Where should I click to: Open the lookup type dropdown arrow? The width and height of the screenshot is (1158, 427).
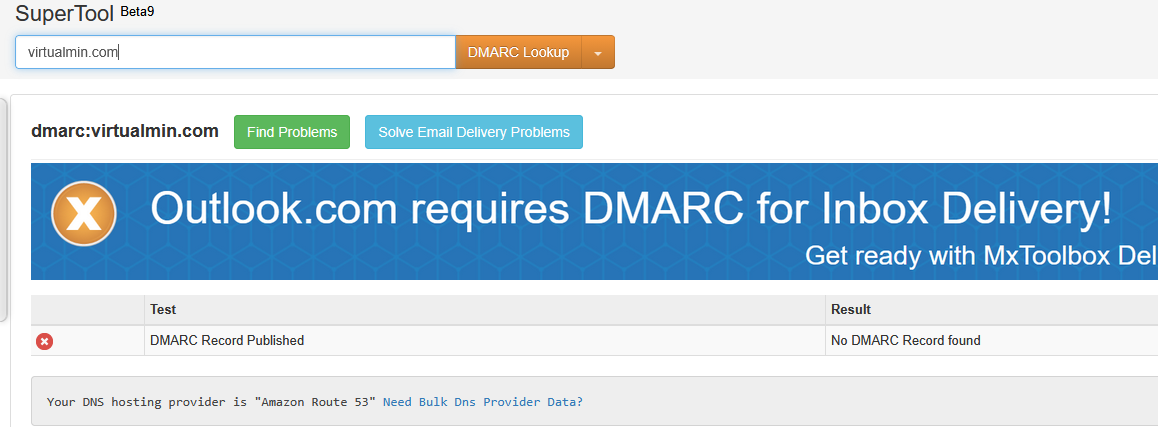(x=598, y=53)
